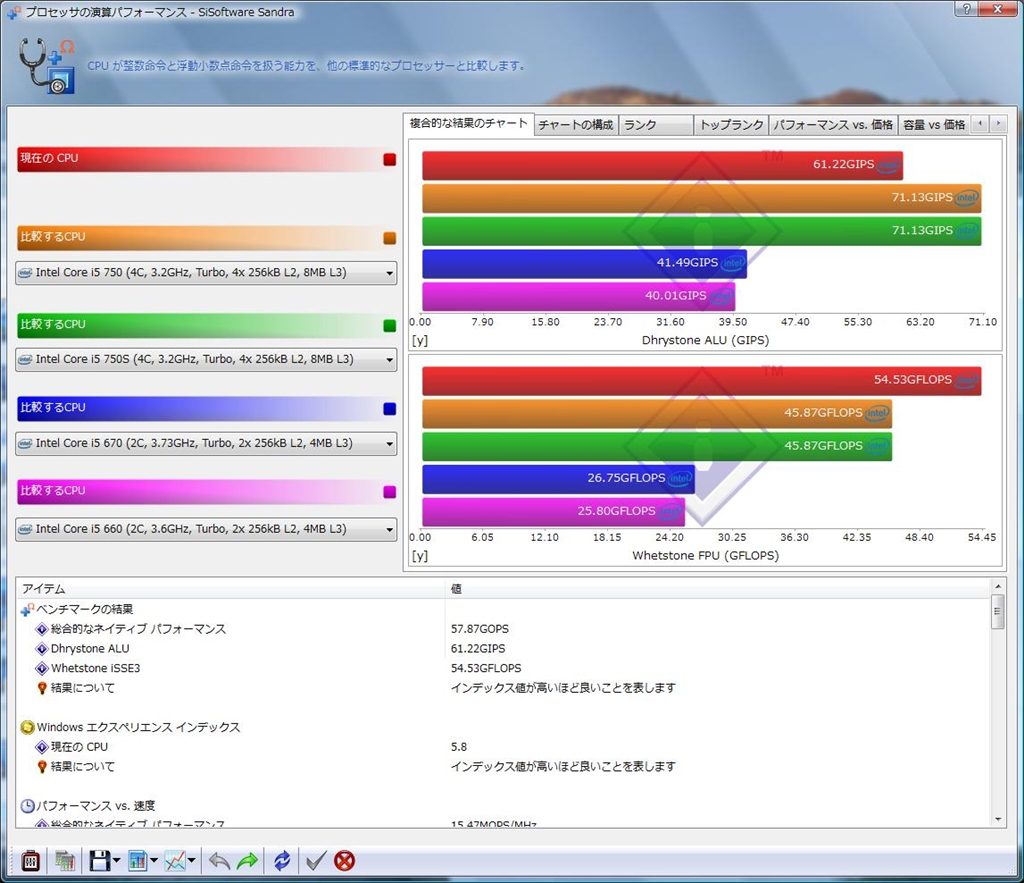
Task: Click the アイテム column header
Action: pos(231,588)
